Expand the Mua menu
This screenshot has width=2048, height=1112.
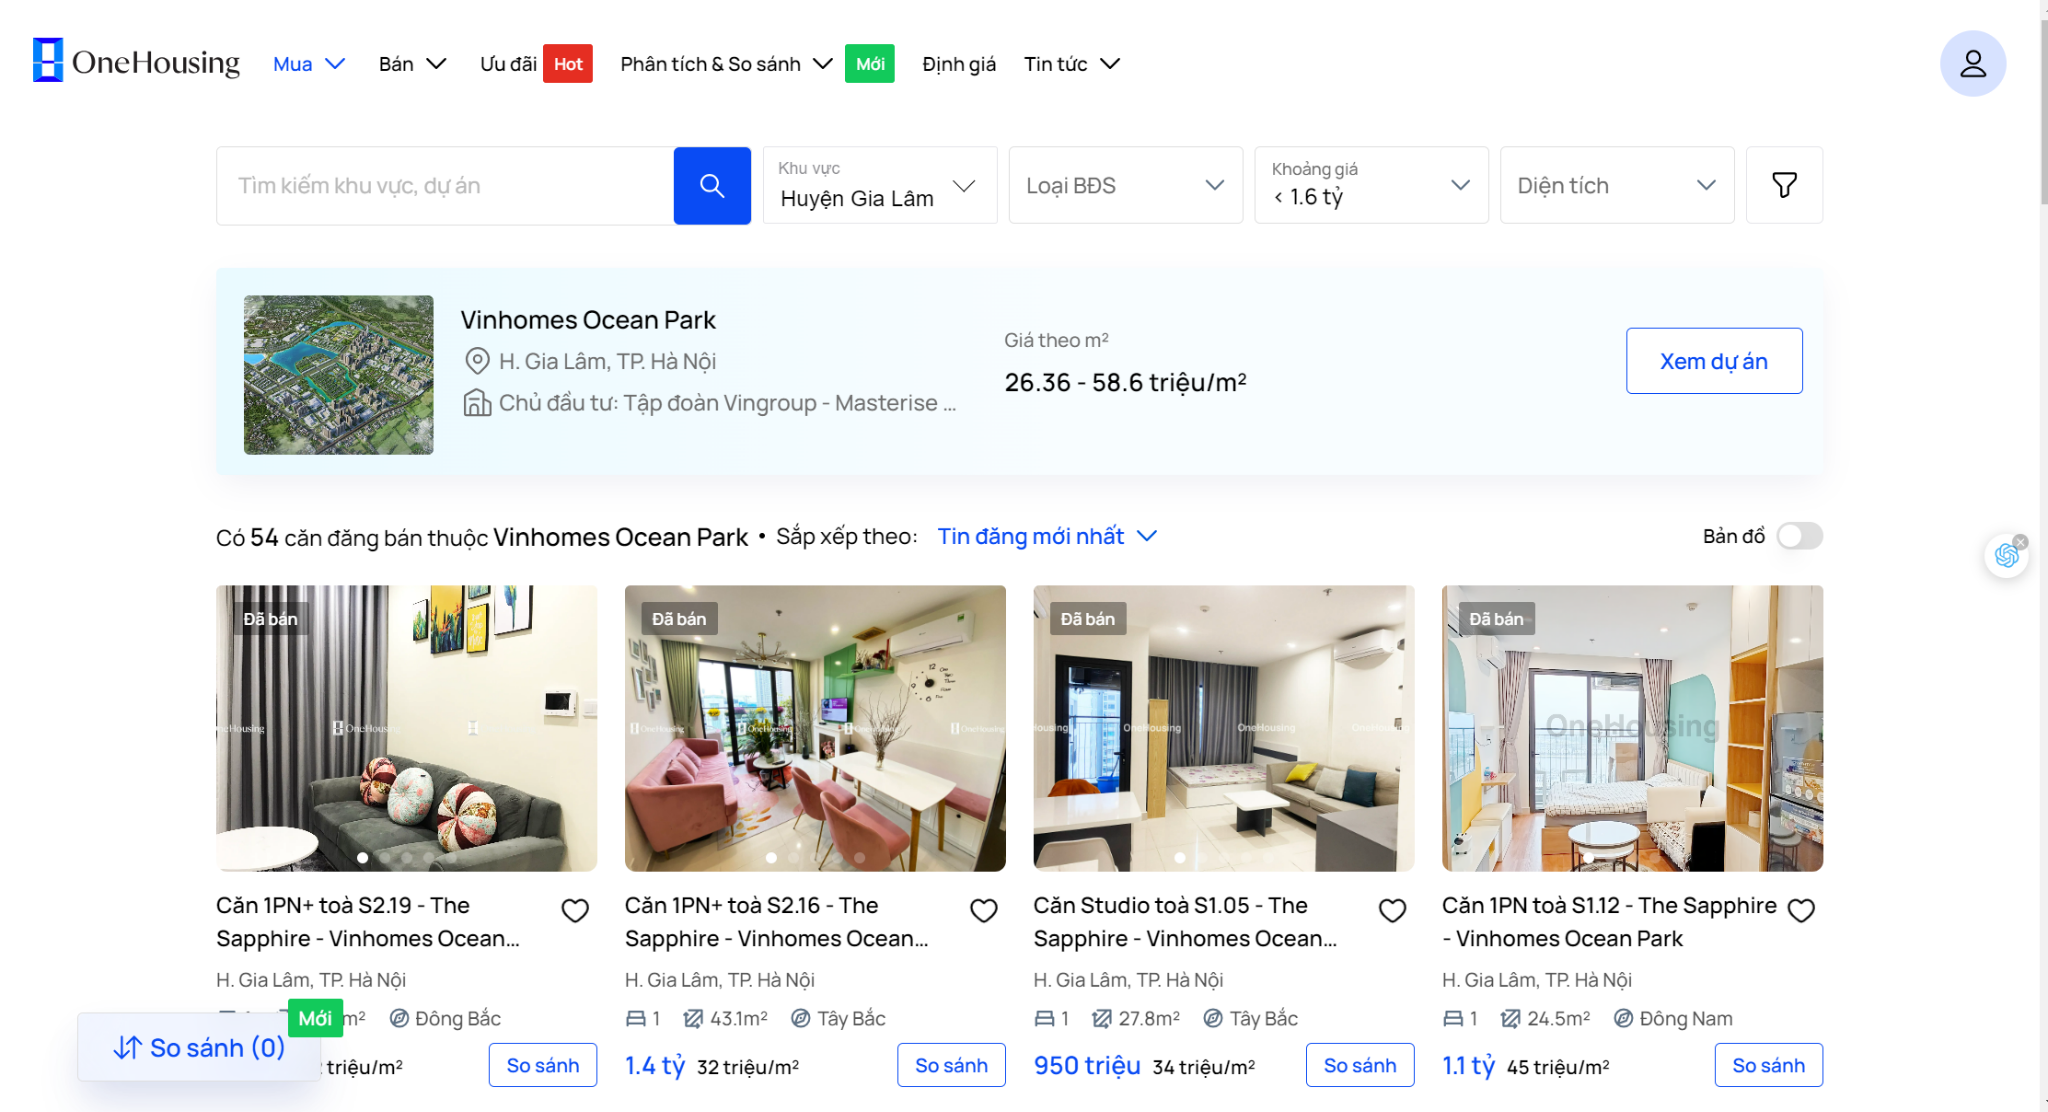(309, 64)
